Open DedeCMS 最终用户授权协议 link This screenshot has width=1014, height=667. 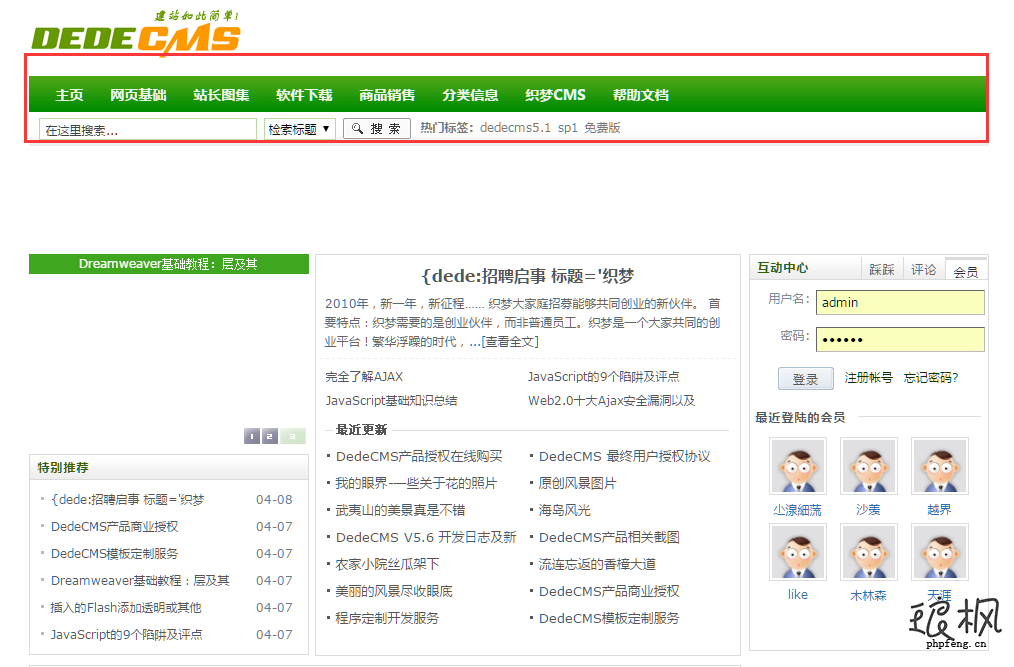[625, 456]
